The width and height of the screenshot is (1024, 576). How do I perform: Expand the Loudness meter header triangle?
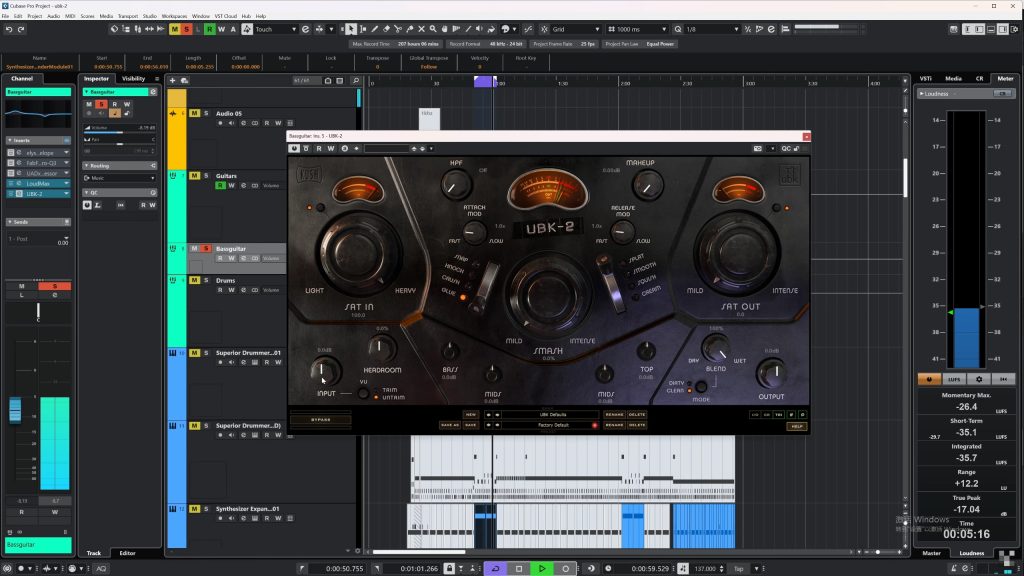point(921,94)
